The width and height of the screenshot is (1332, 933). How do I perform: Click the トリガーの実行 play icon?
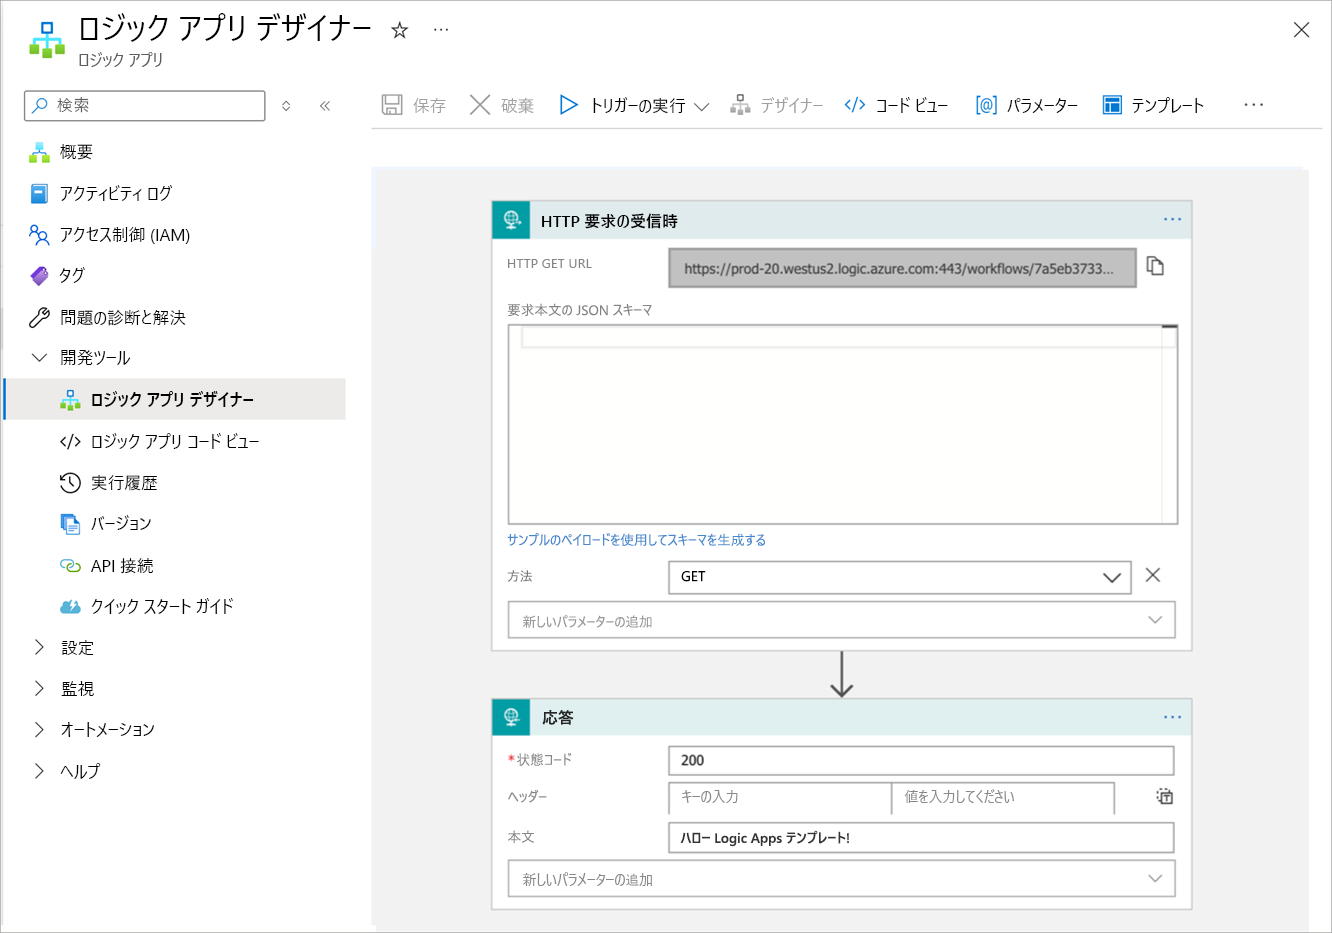568,105
